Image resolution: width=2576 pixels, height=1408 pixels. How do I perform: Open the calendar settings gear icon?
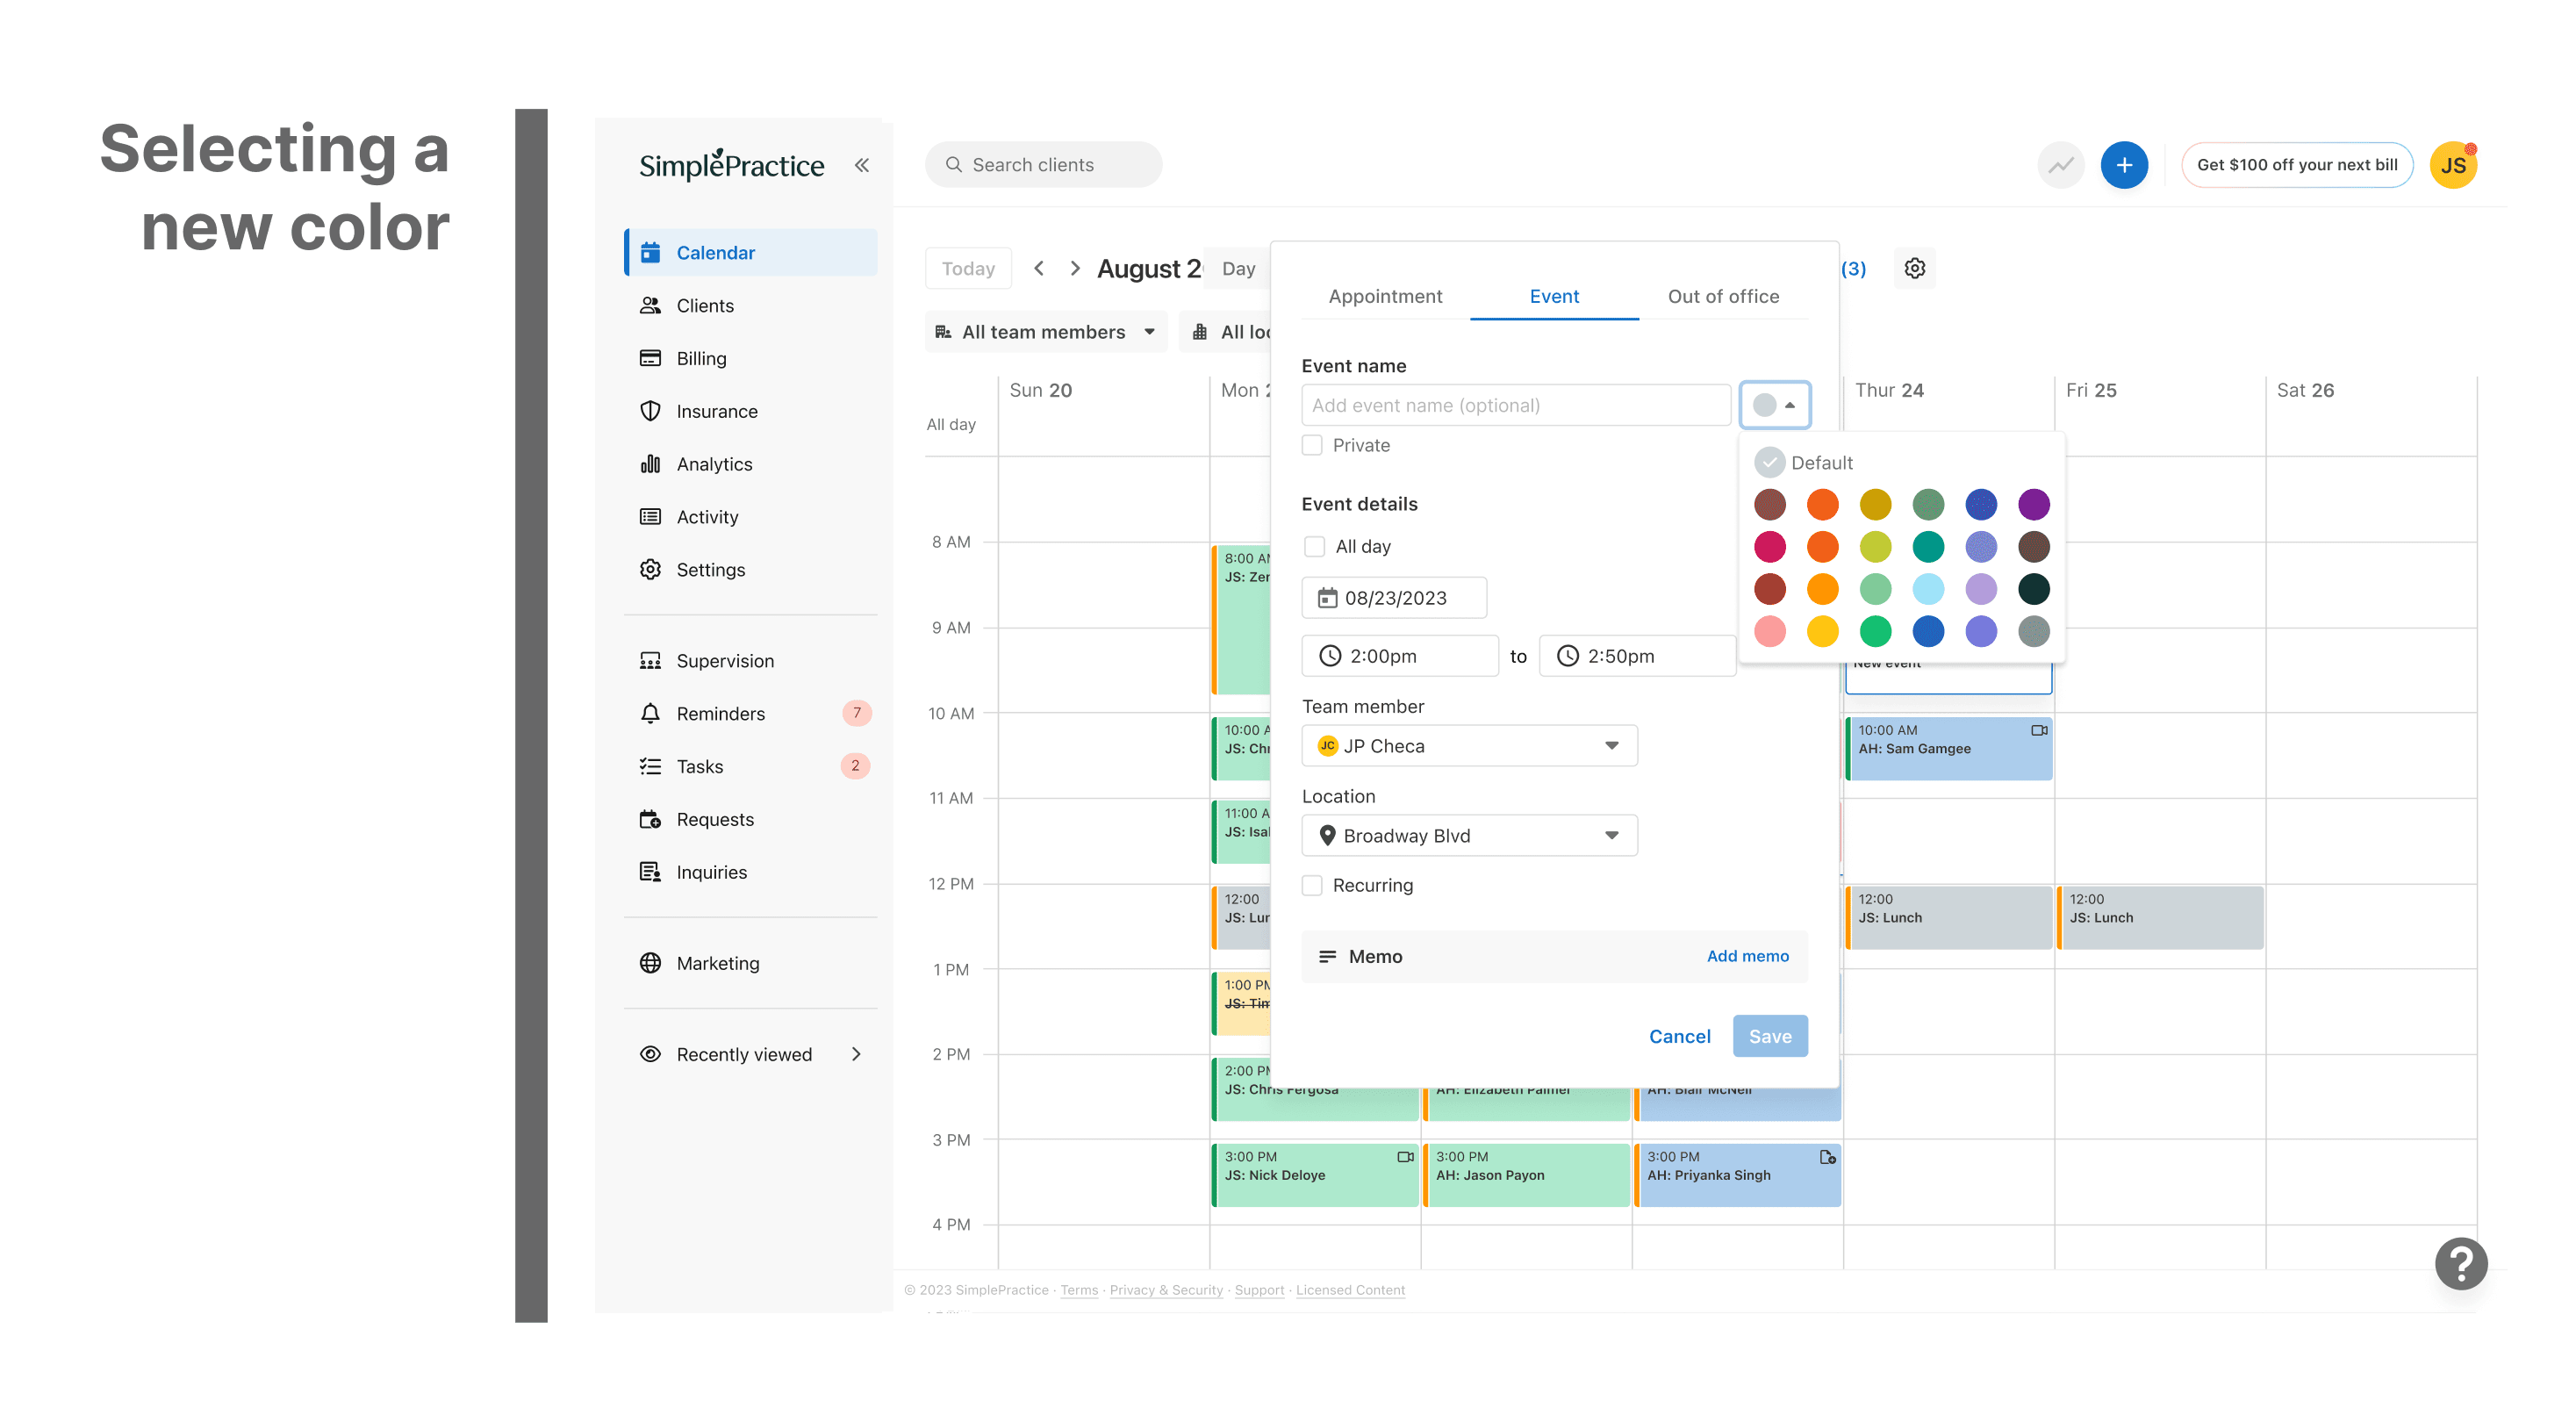(x=1914, y=268)
